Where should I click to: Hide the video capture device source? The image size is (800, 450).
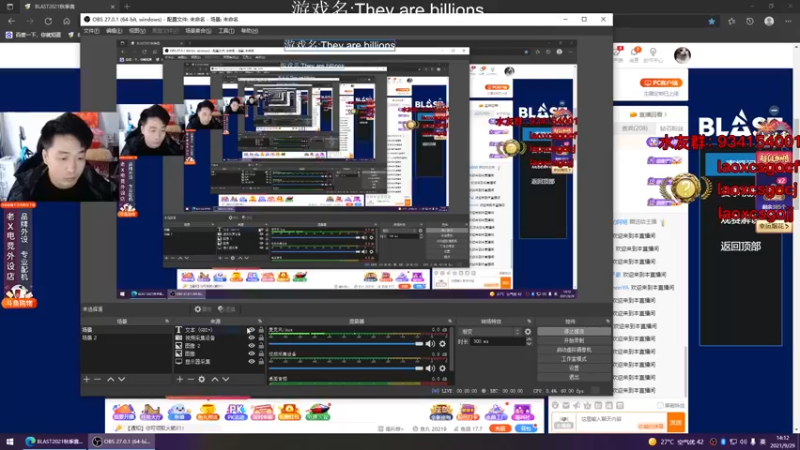click(251, 338)
